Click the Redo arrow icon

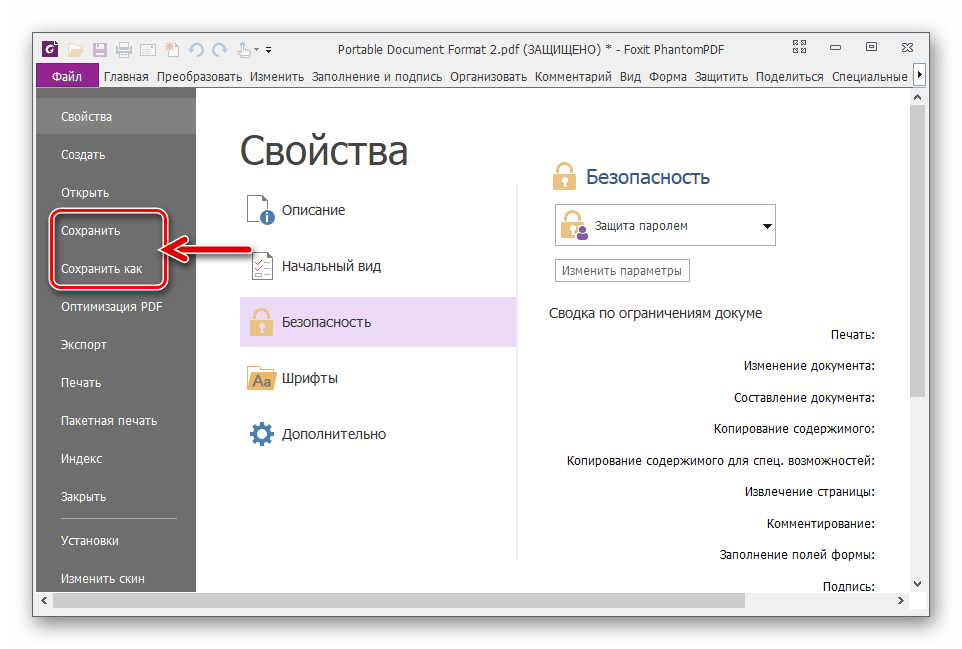219,49
